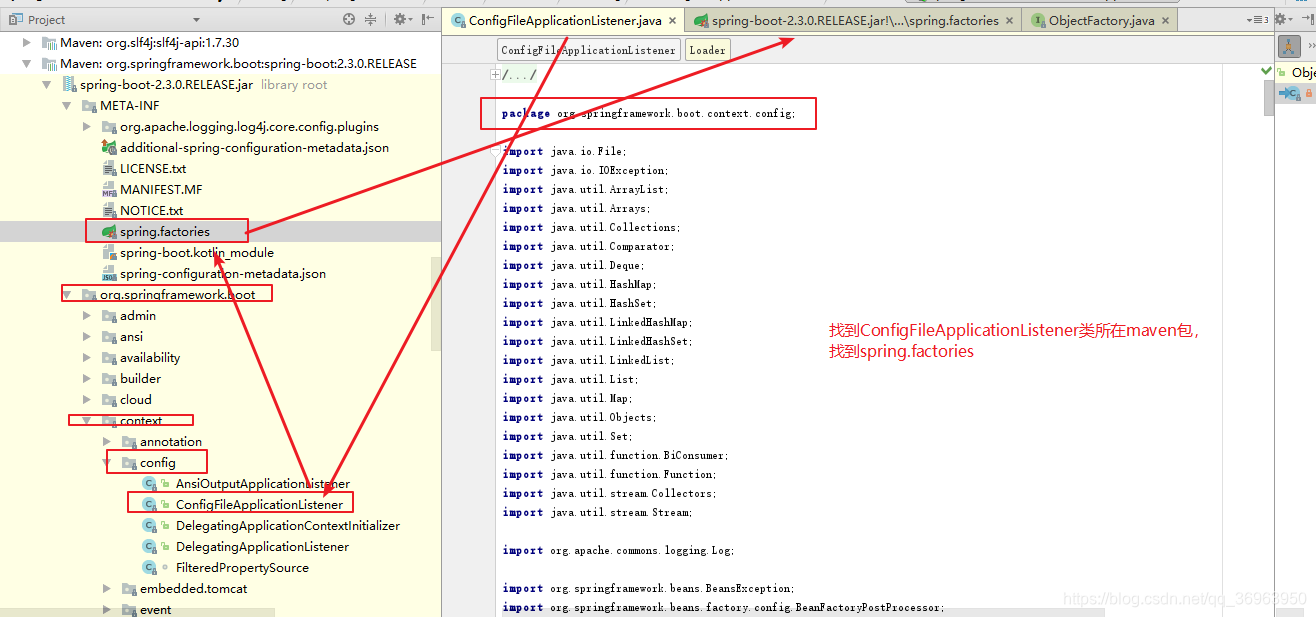The height and width of the screenshot is (617, 1316).
Task: Click the META-INF folder icon
Action: 89,106
